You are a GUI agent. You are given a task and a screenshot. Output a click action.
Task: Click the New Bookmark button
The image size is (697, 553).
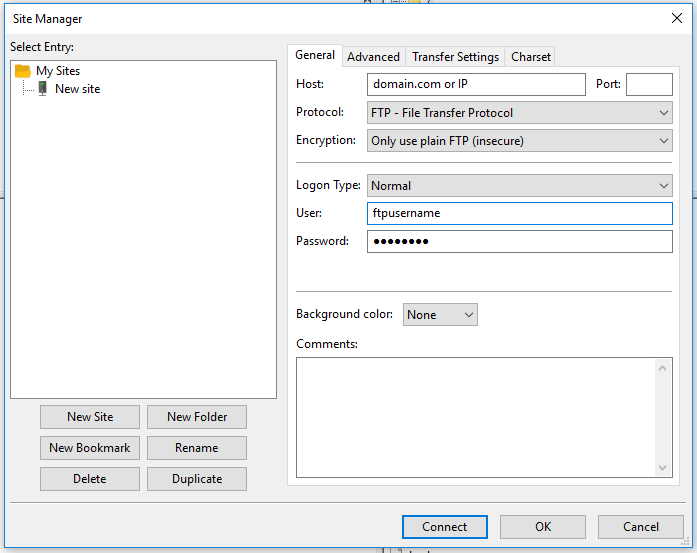[x=90, y=448]
